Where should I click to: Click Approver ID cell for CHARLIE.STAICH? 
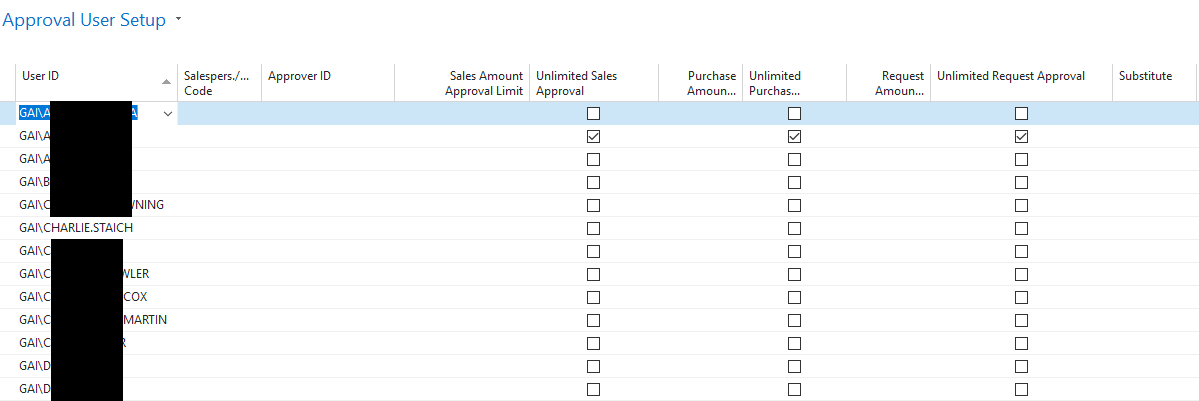[x=328, y=228]
